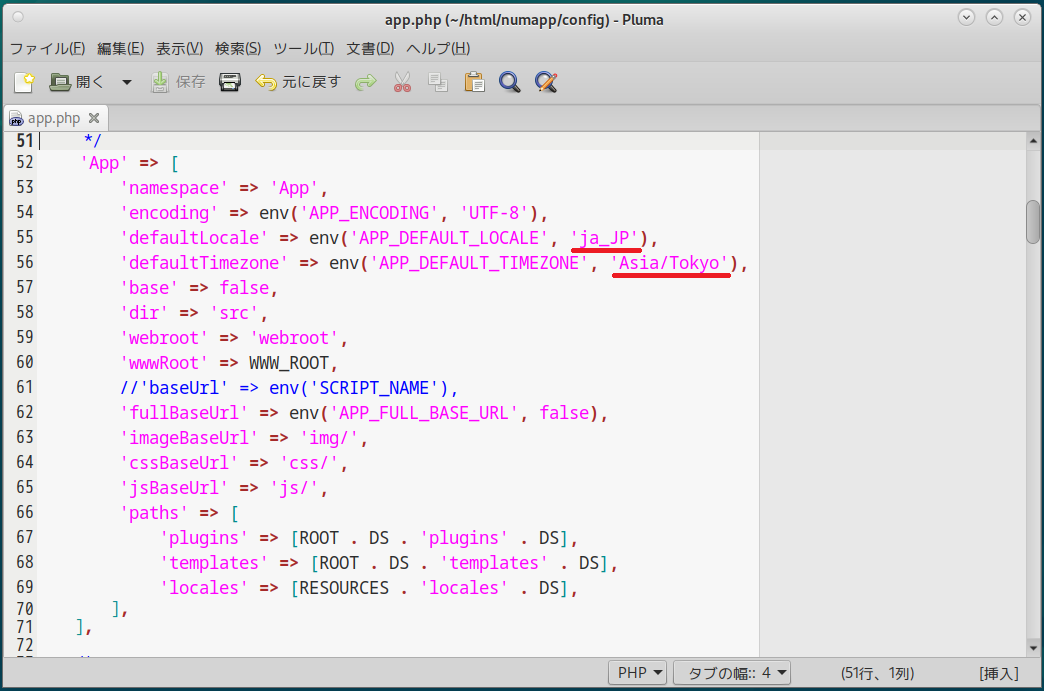The width and height of the screenshot is (1044, 691).
Task: Click the copy icon in toolbar
Action: coord(438,82)
